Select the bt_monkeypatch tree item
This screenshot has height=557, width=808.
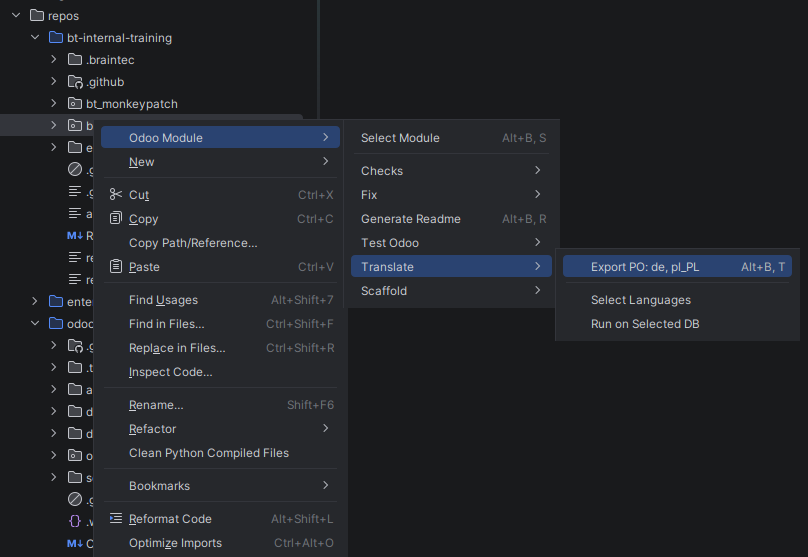click(x=131, y=104)
